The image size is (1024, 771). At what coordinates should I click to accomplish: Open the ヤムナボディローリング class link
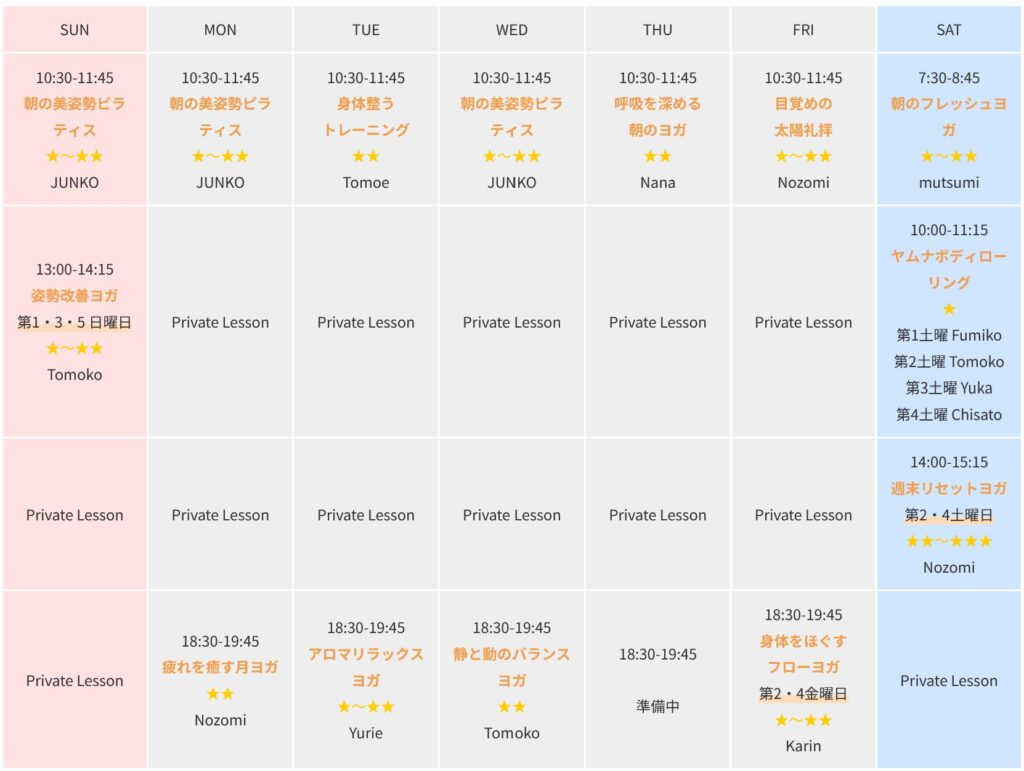[x=948, y=269]
